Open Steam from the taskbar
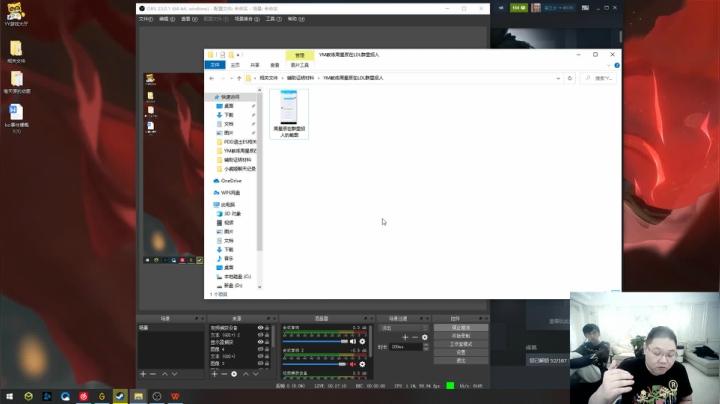 tap(120, 396)
